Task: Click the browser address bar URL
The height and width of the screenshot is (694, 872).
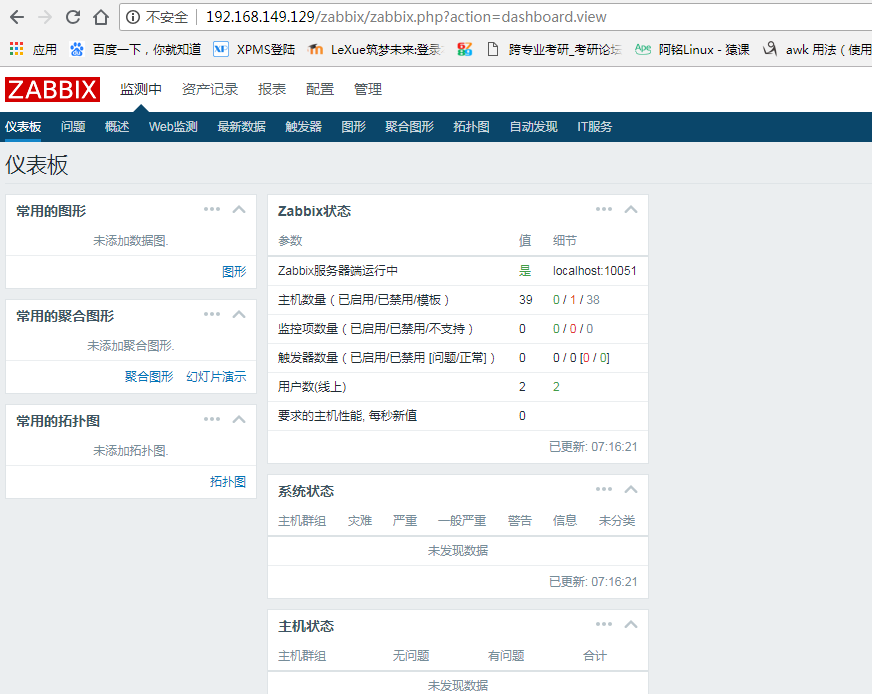Action: pyautogui.click(x=406, y=17)
